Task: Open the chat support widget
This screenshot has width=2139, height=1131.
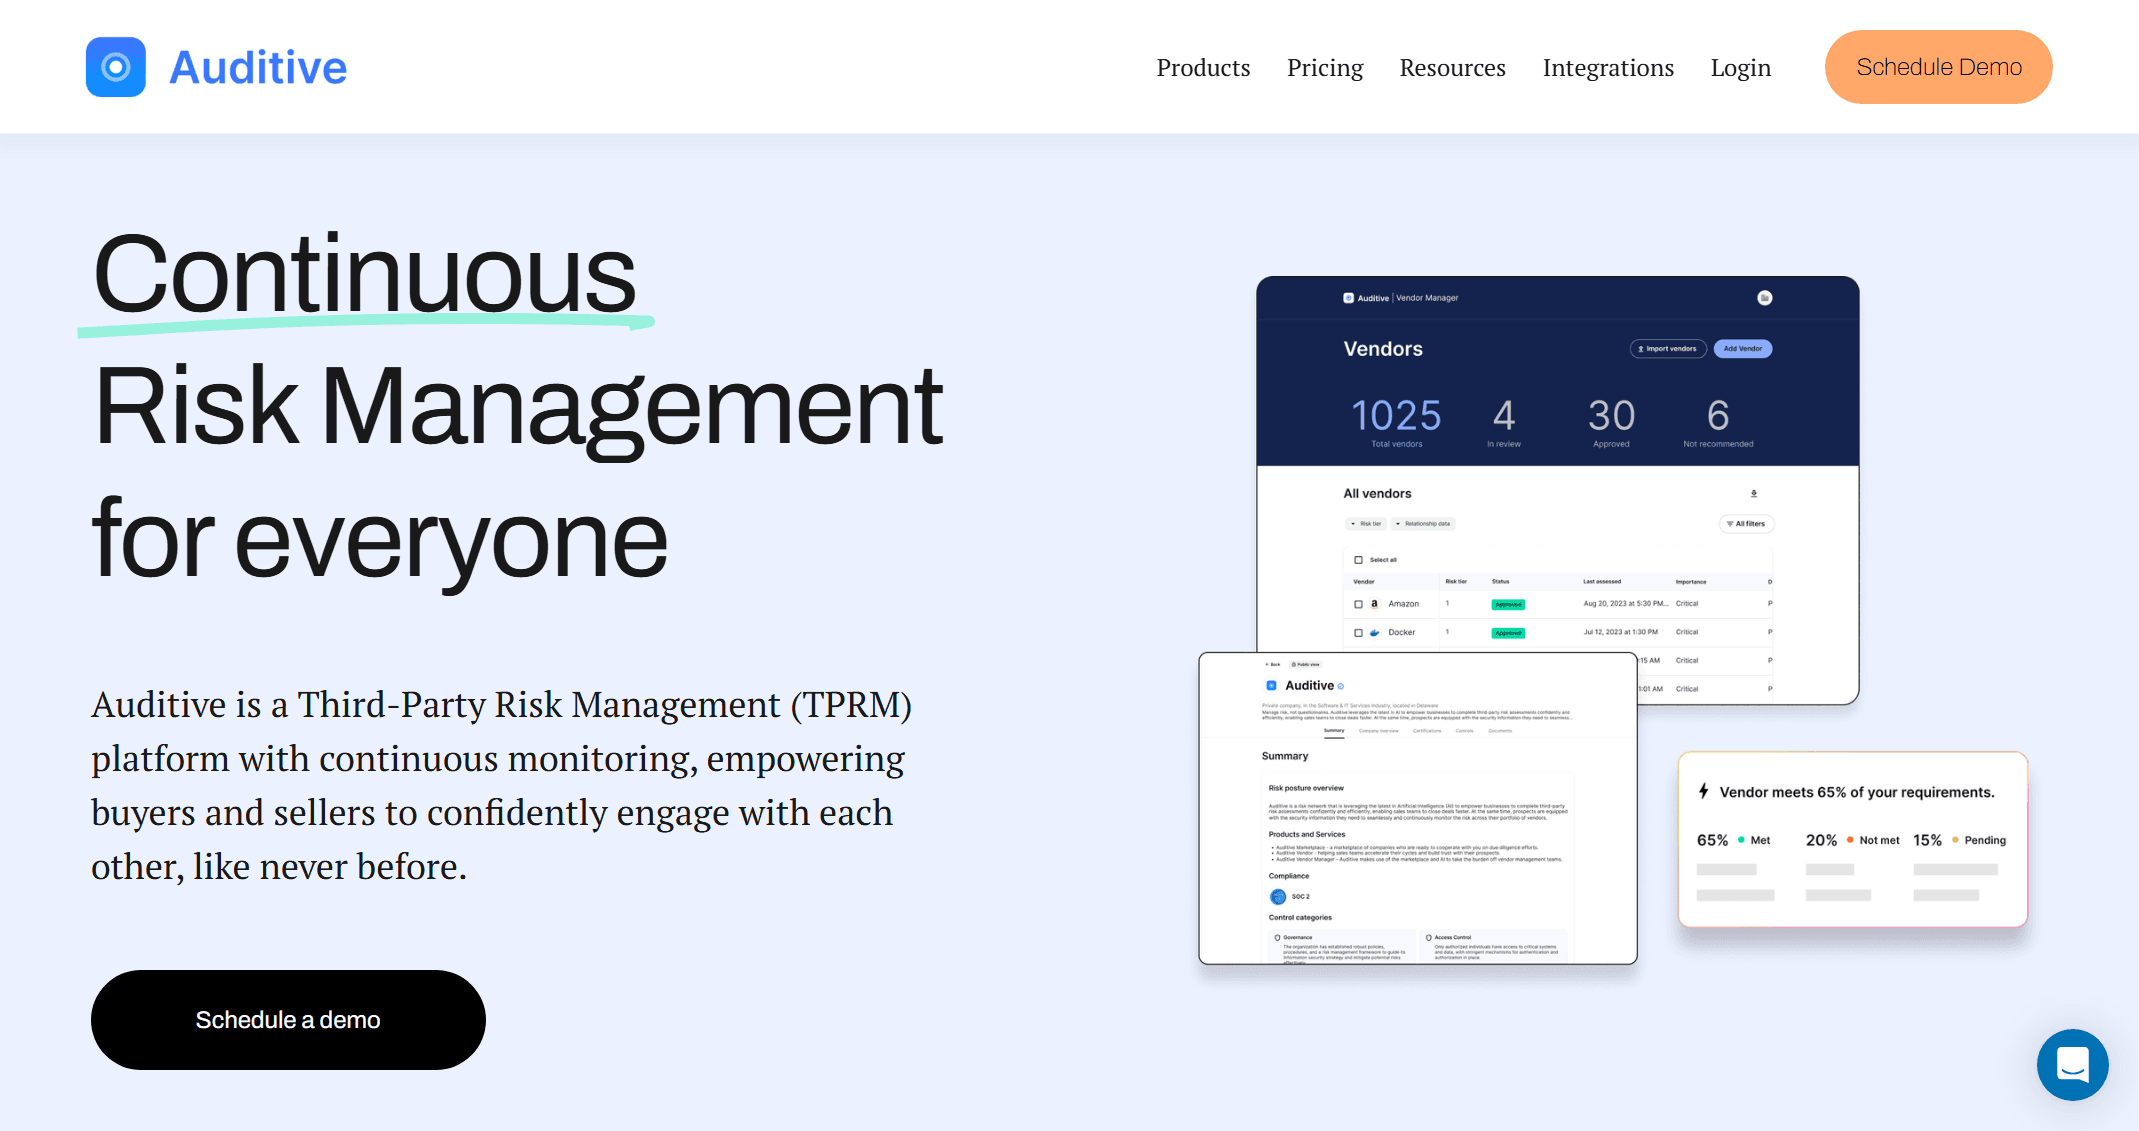Action: click(2072, 1064)
